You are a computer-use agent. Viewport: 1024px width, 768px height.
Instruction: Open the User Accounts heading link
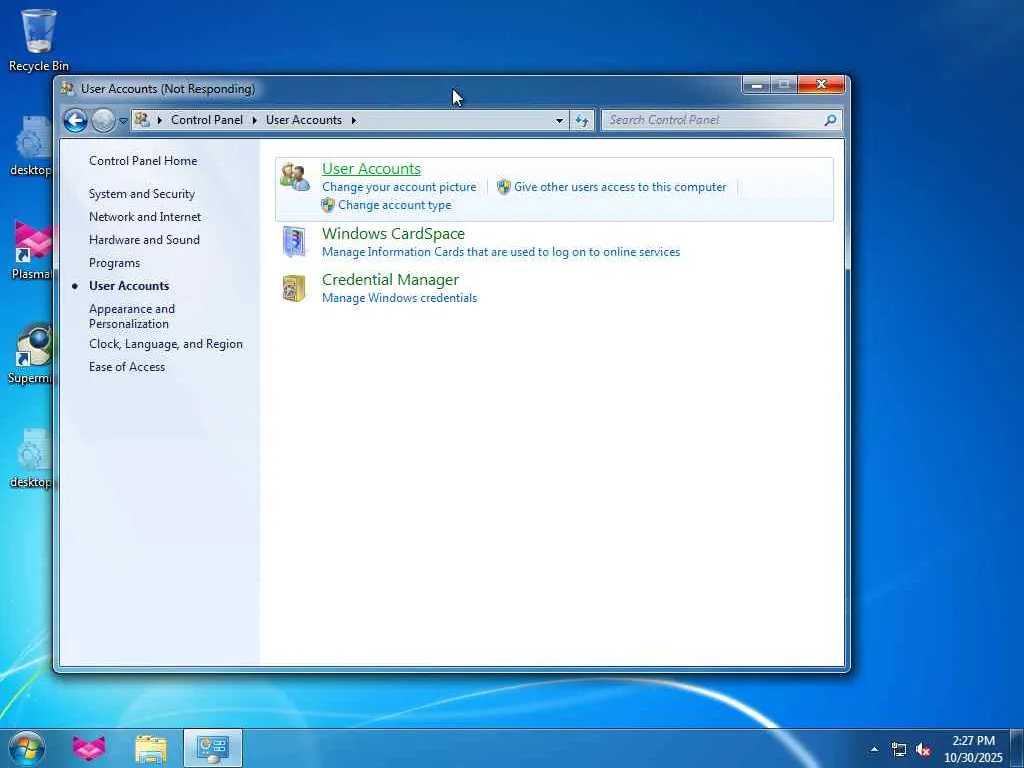click(x=371, y=168)
